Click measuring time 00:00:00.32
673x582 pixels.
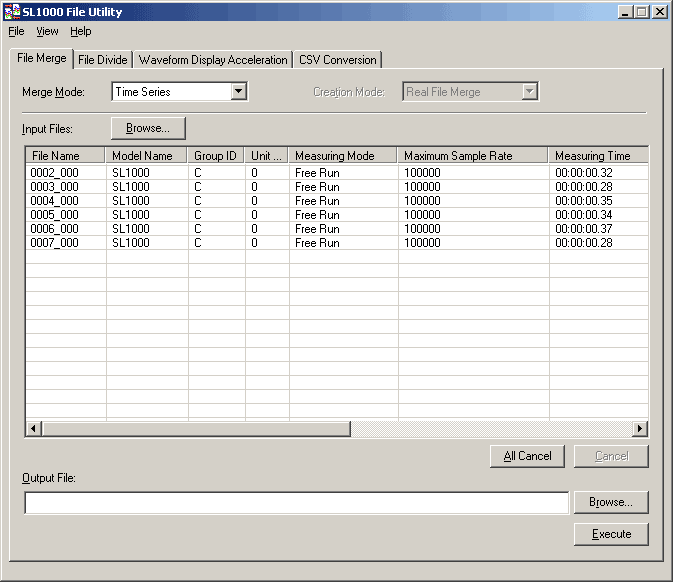(x=584, y=173)
